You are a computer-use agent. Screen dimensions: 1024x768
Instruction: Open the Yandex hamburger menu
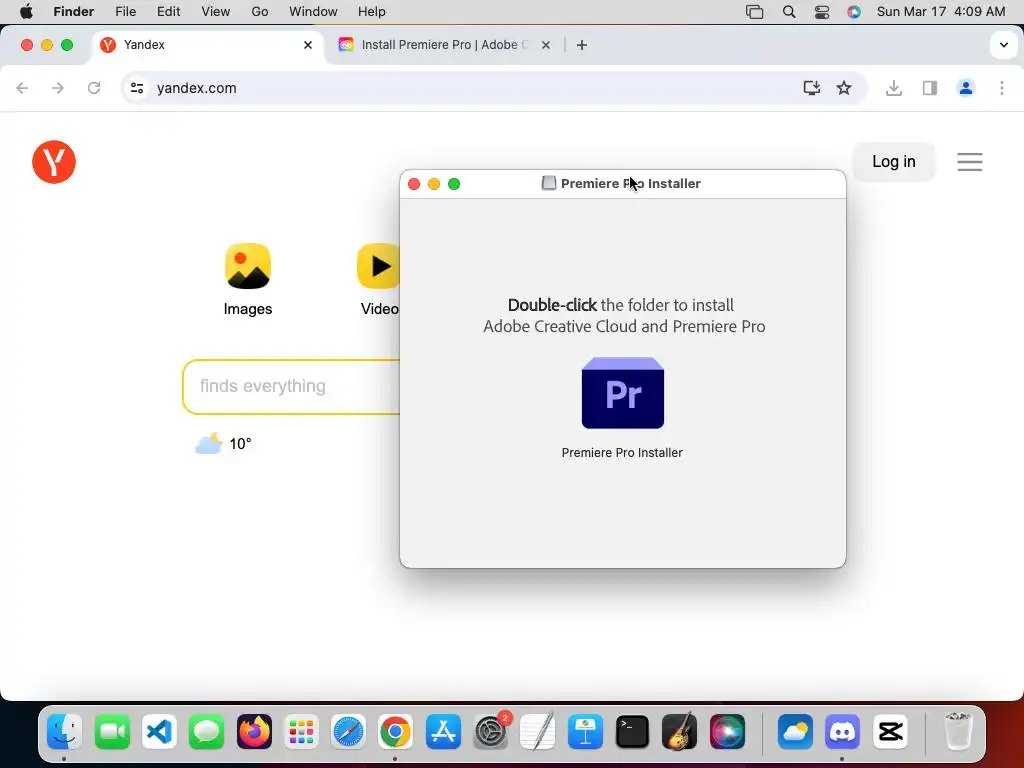click(x=970, y=161)
